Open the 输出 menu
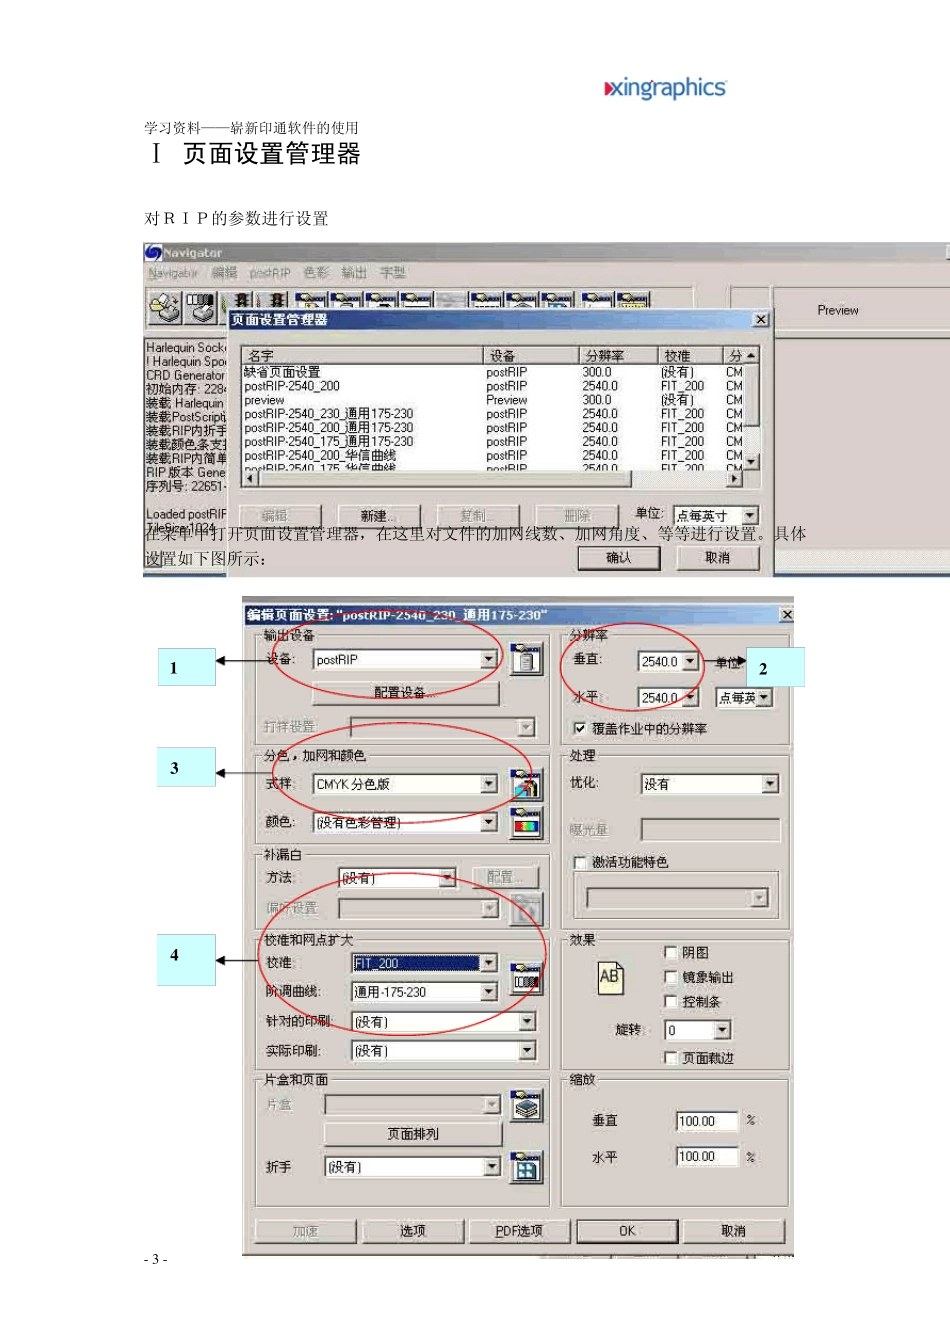The height and width of the screenshot is (1344, 950). 354,273
